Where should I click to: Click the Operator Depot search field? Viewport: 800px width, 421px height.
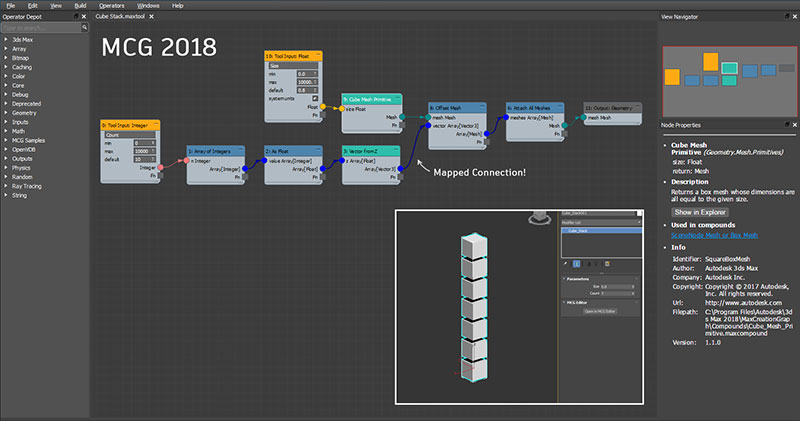[x=40, y=28]
